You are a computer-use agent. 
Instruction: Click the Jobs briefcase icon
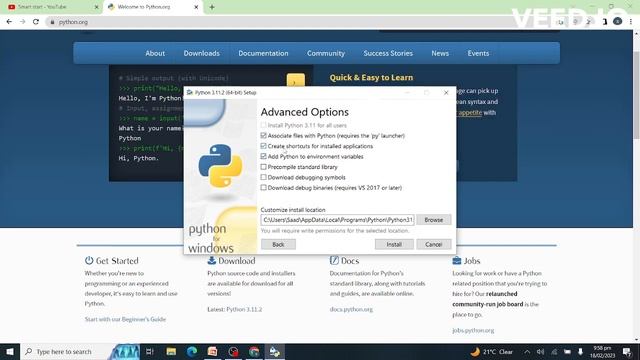pyautogui.click(x=457, y=260)
